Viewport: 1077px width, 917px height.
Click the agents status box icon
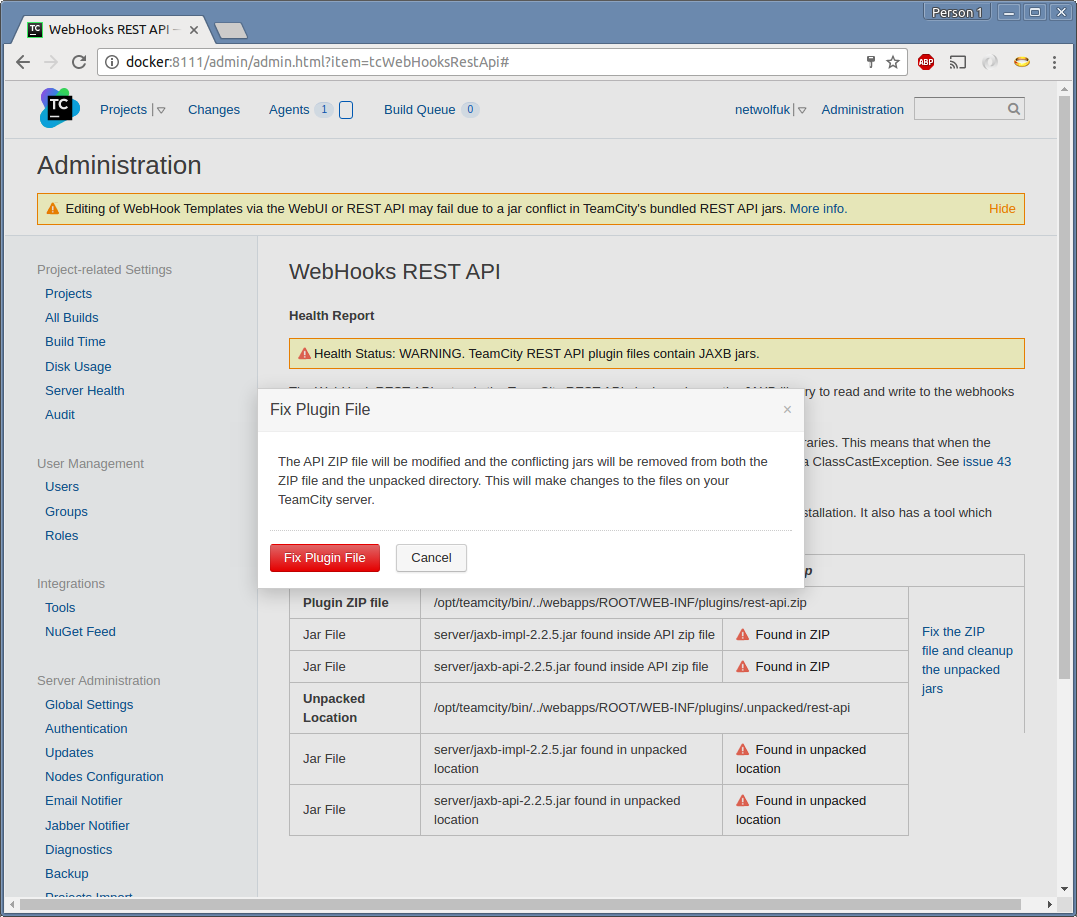pos(346,110)
